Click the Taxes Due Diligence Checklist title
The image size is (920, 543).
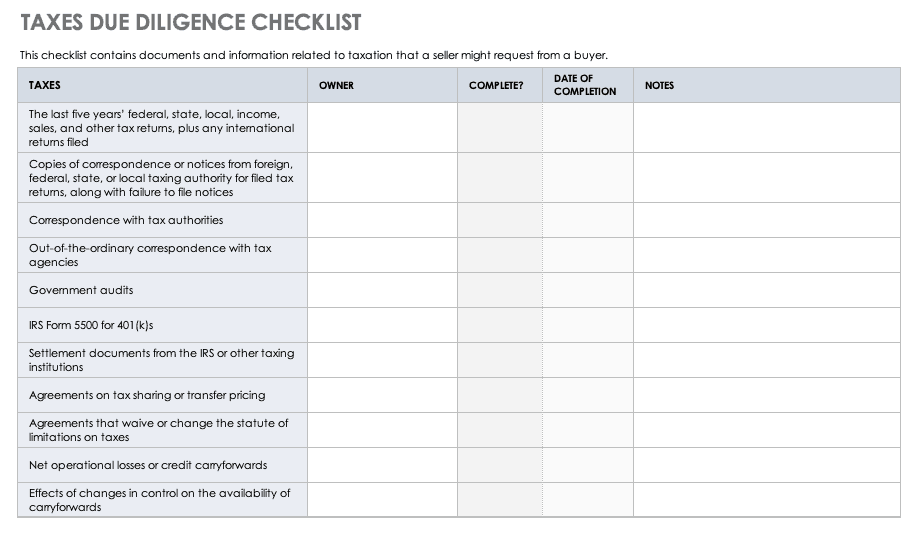point(191,22)
